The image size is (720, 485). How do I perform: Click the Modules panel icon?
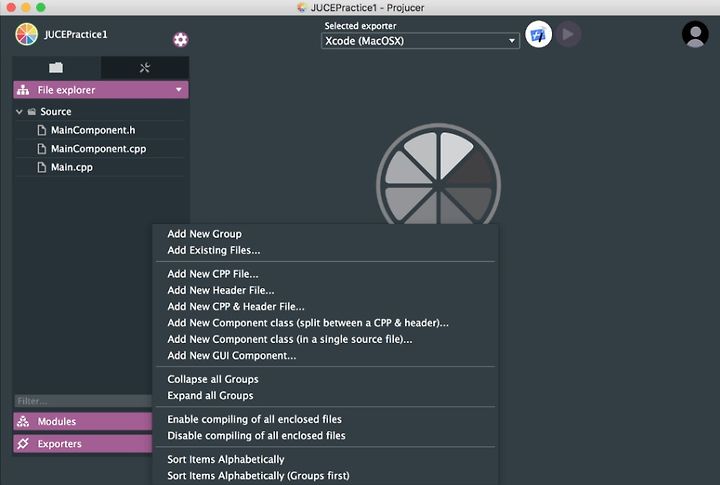pos(23,421)
